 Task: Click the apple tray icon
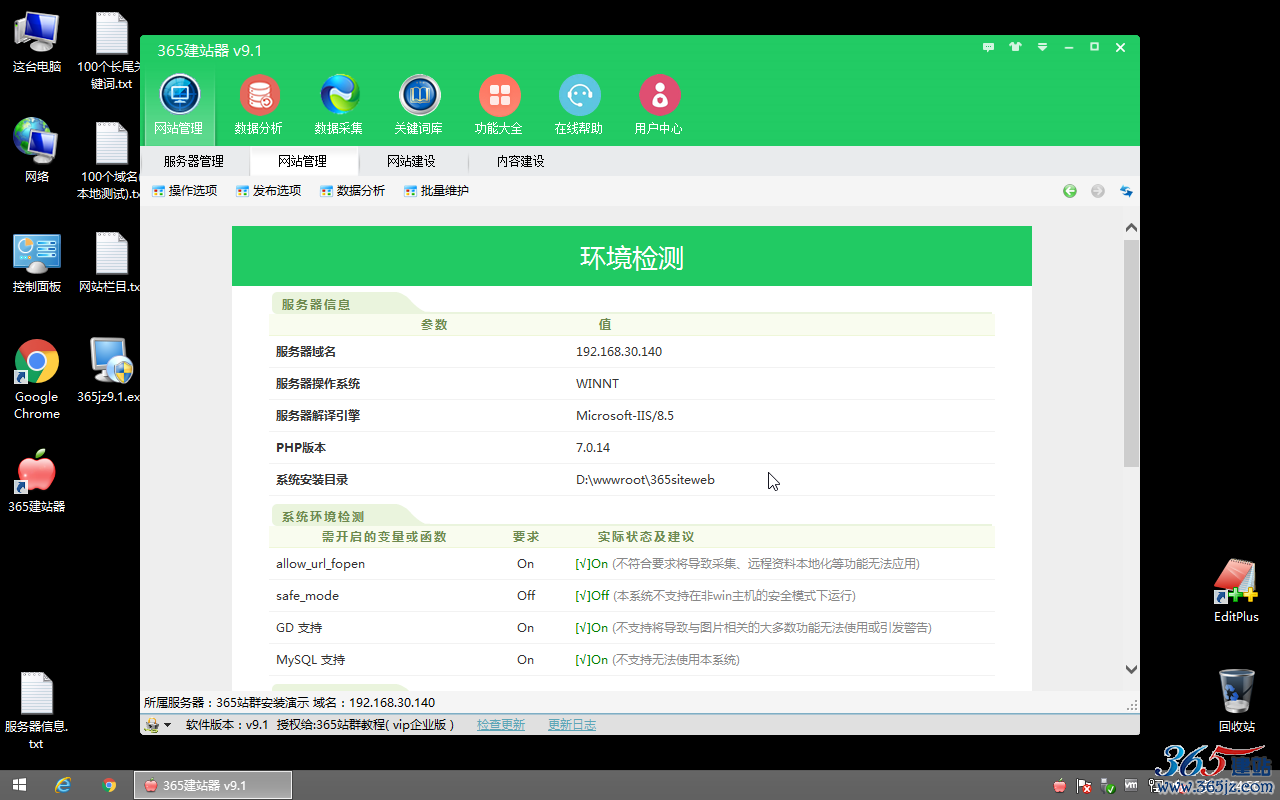click(x=1060, y=786)
